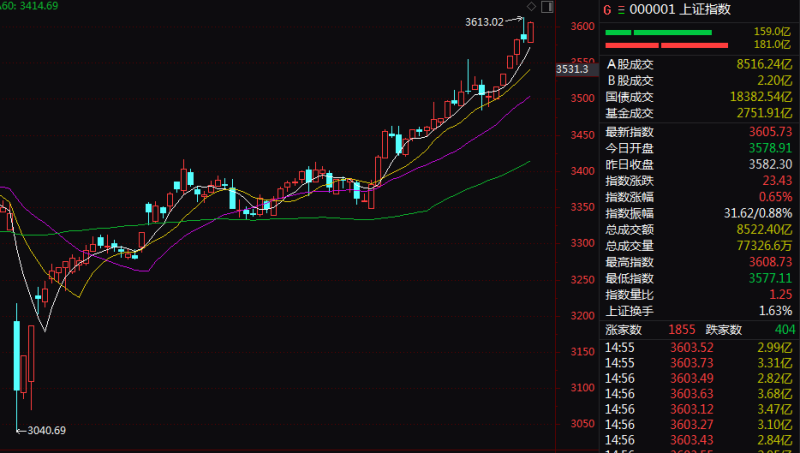Click the red 181.0亿 volume bar
The width and height of the screenshot is (800, 453).
pos(666,45)
